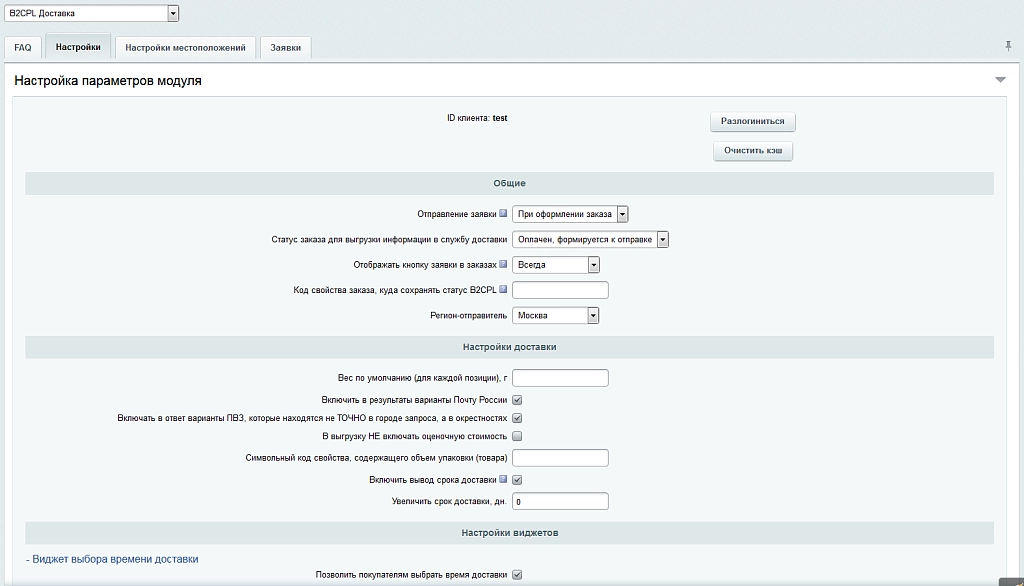Click the Виджет выбора времени доставки link

(115, 559)
